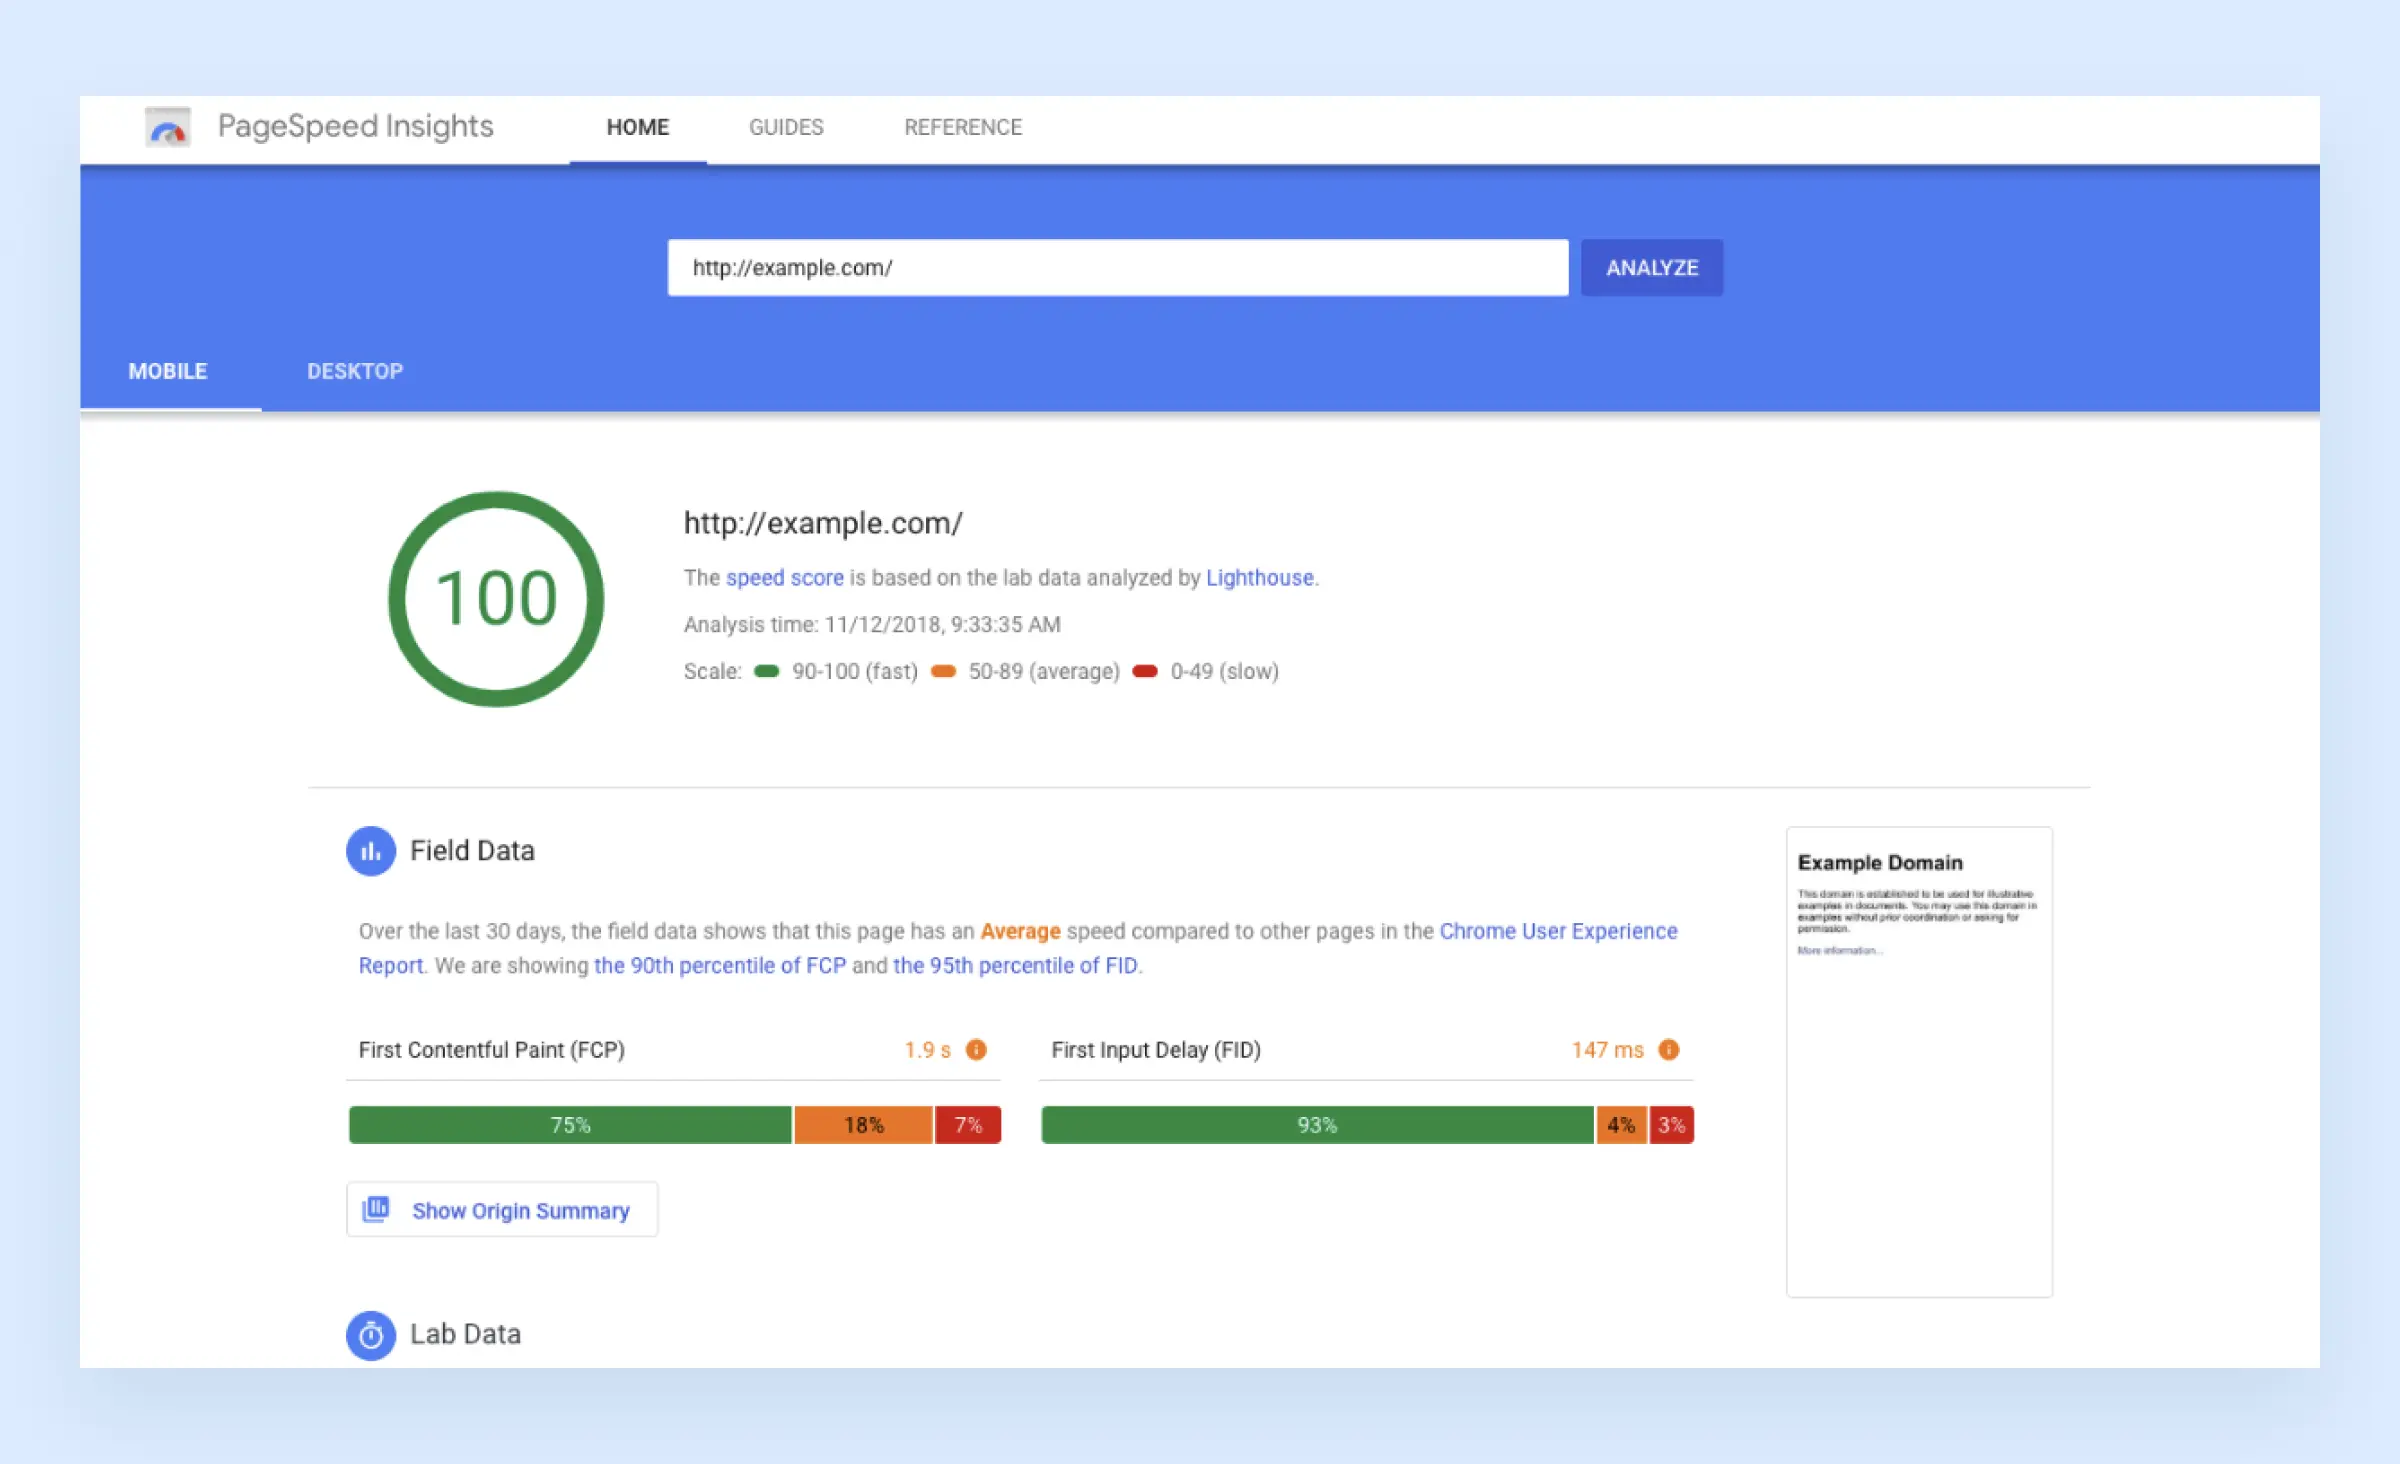Click the info icon next to 1.9 s
The image size is (2400, 1464).
click(x=976, y=1050)
